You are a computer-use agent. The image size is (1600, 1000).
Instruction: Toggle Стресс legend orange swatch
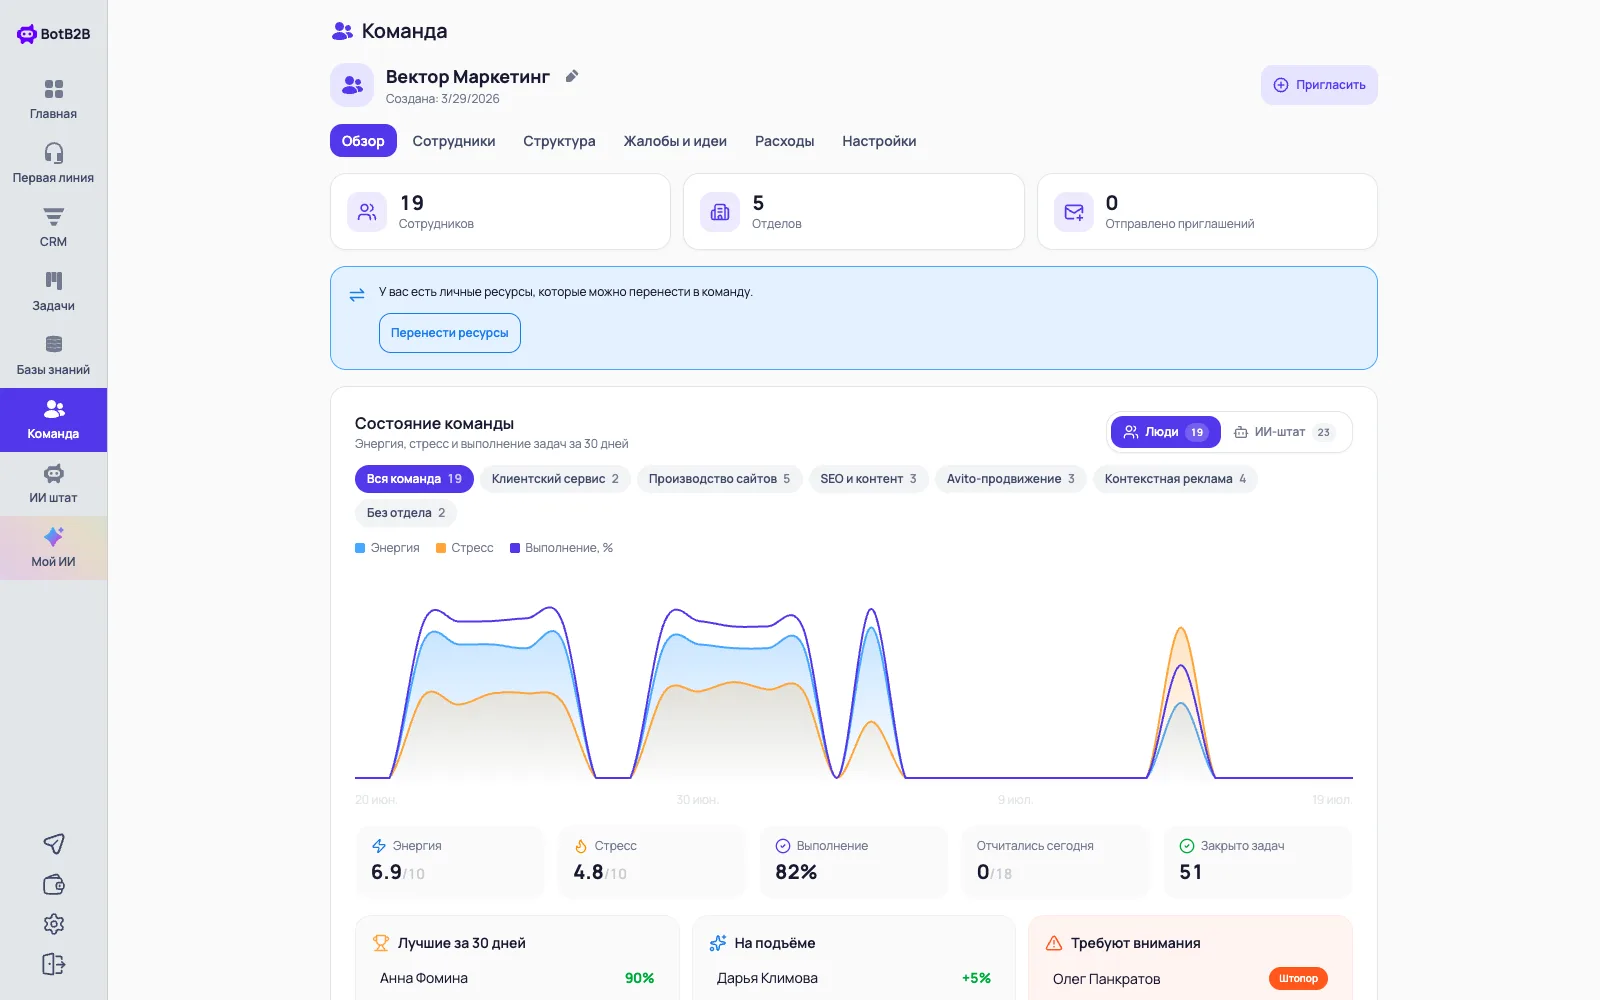point(441,548)
